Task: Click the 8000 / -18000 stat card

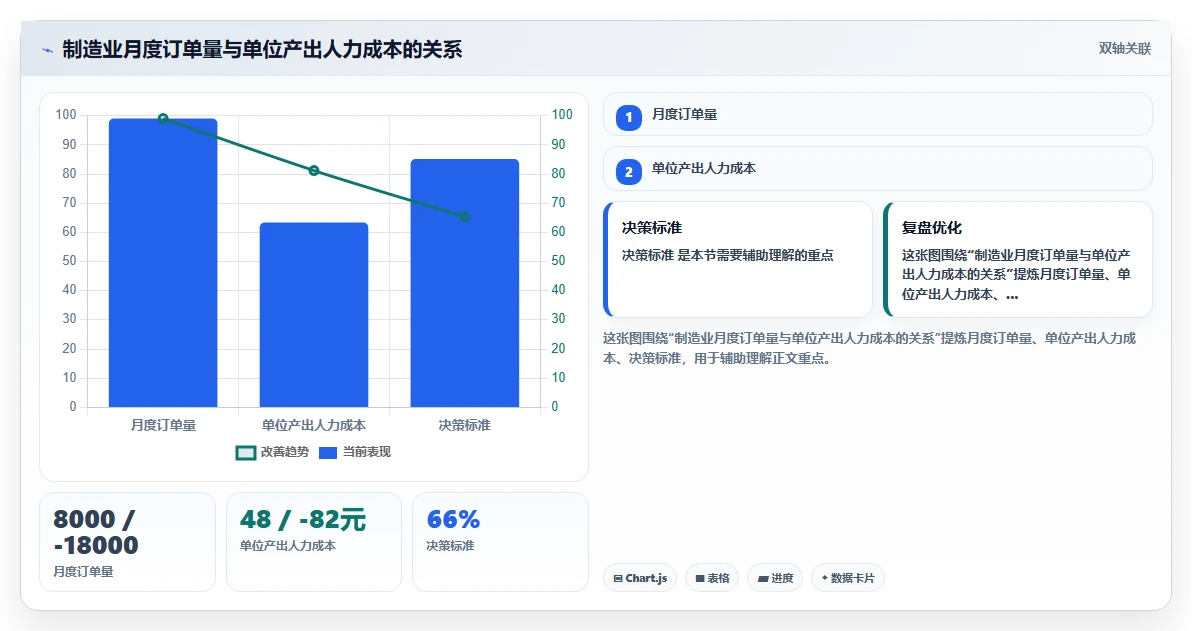Action: click(128, 542)
